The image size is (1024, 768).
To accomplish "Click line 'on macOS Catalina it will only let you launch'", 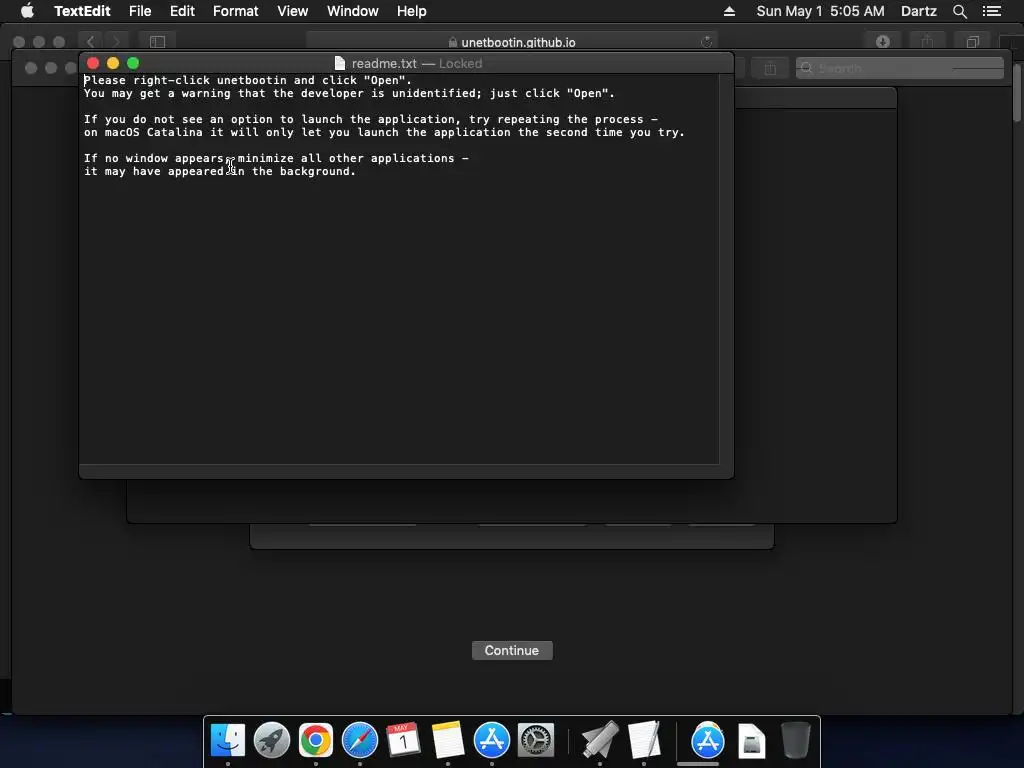I will 384,133.
